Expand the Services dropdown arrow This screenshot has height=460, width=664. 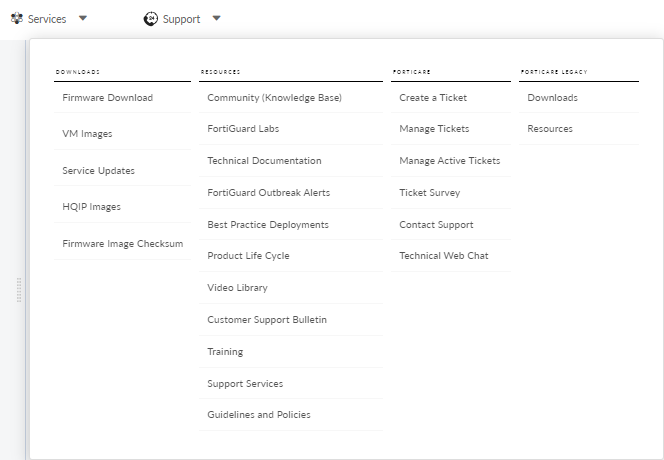83,18
